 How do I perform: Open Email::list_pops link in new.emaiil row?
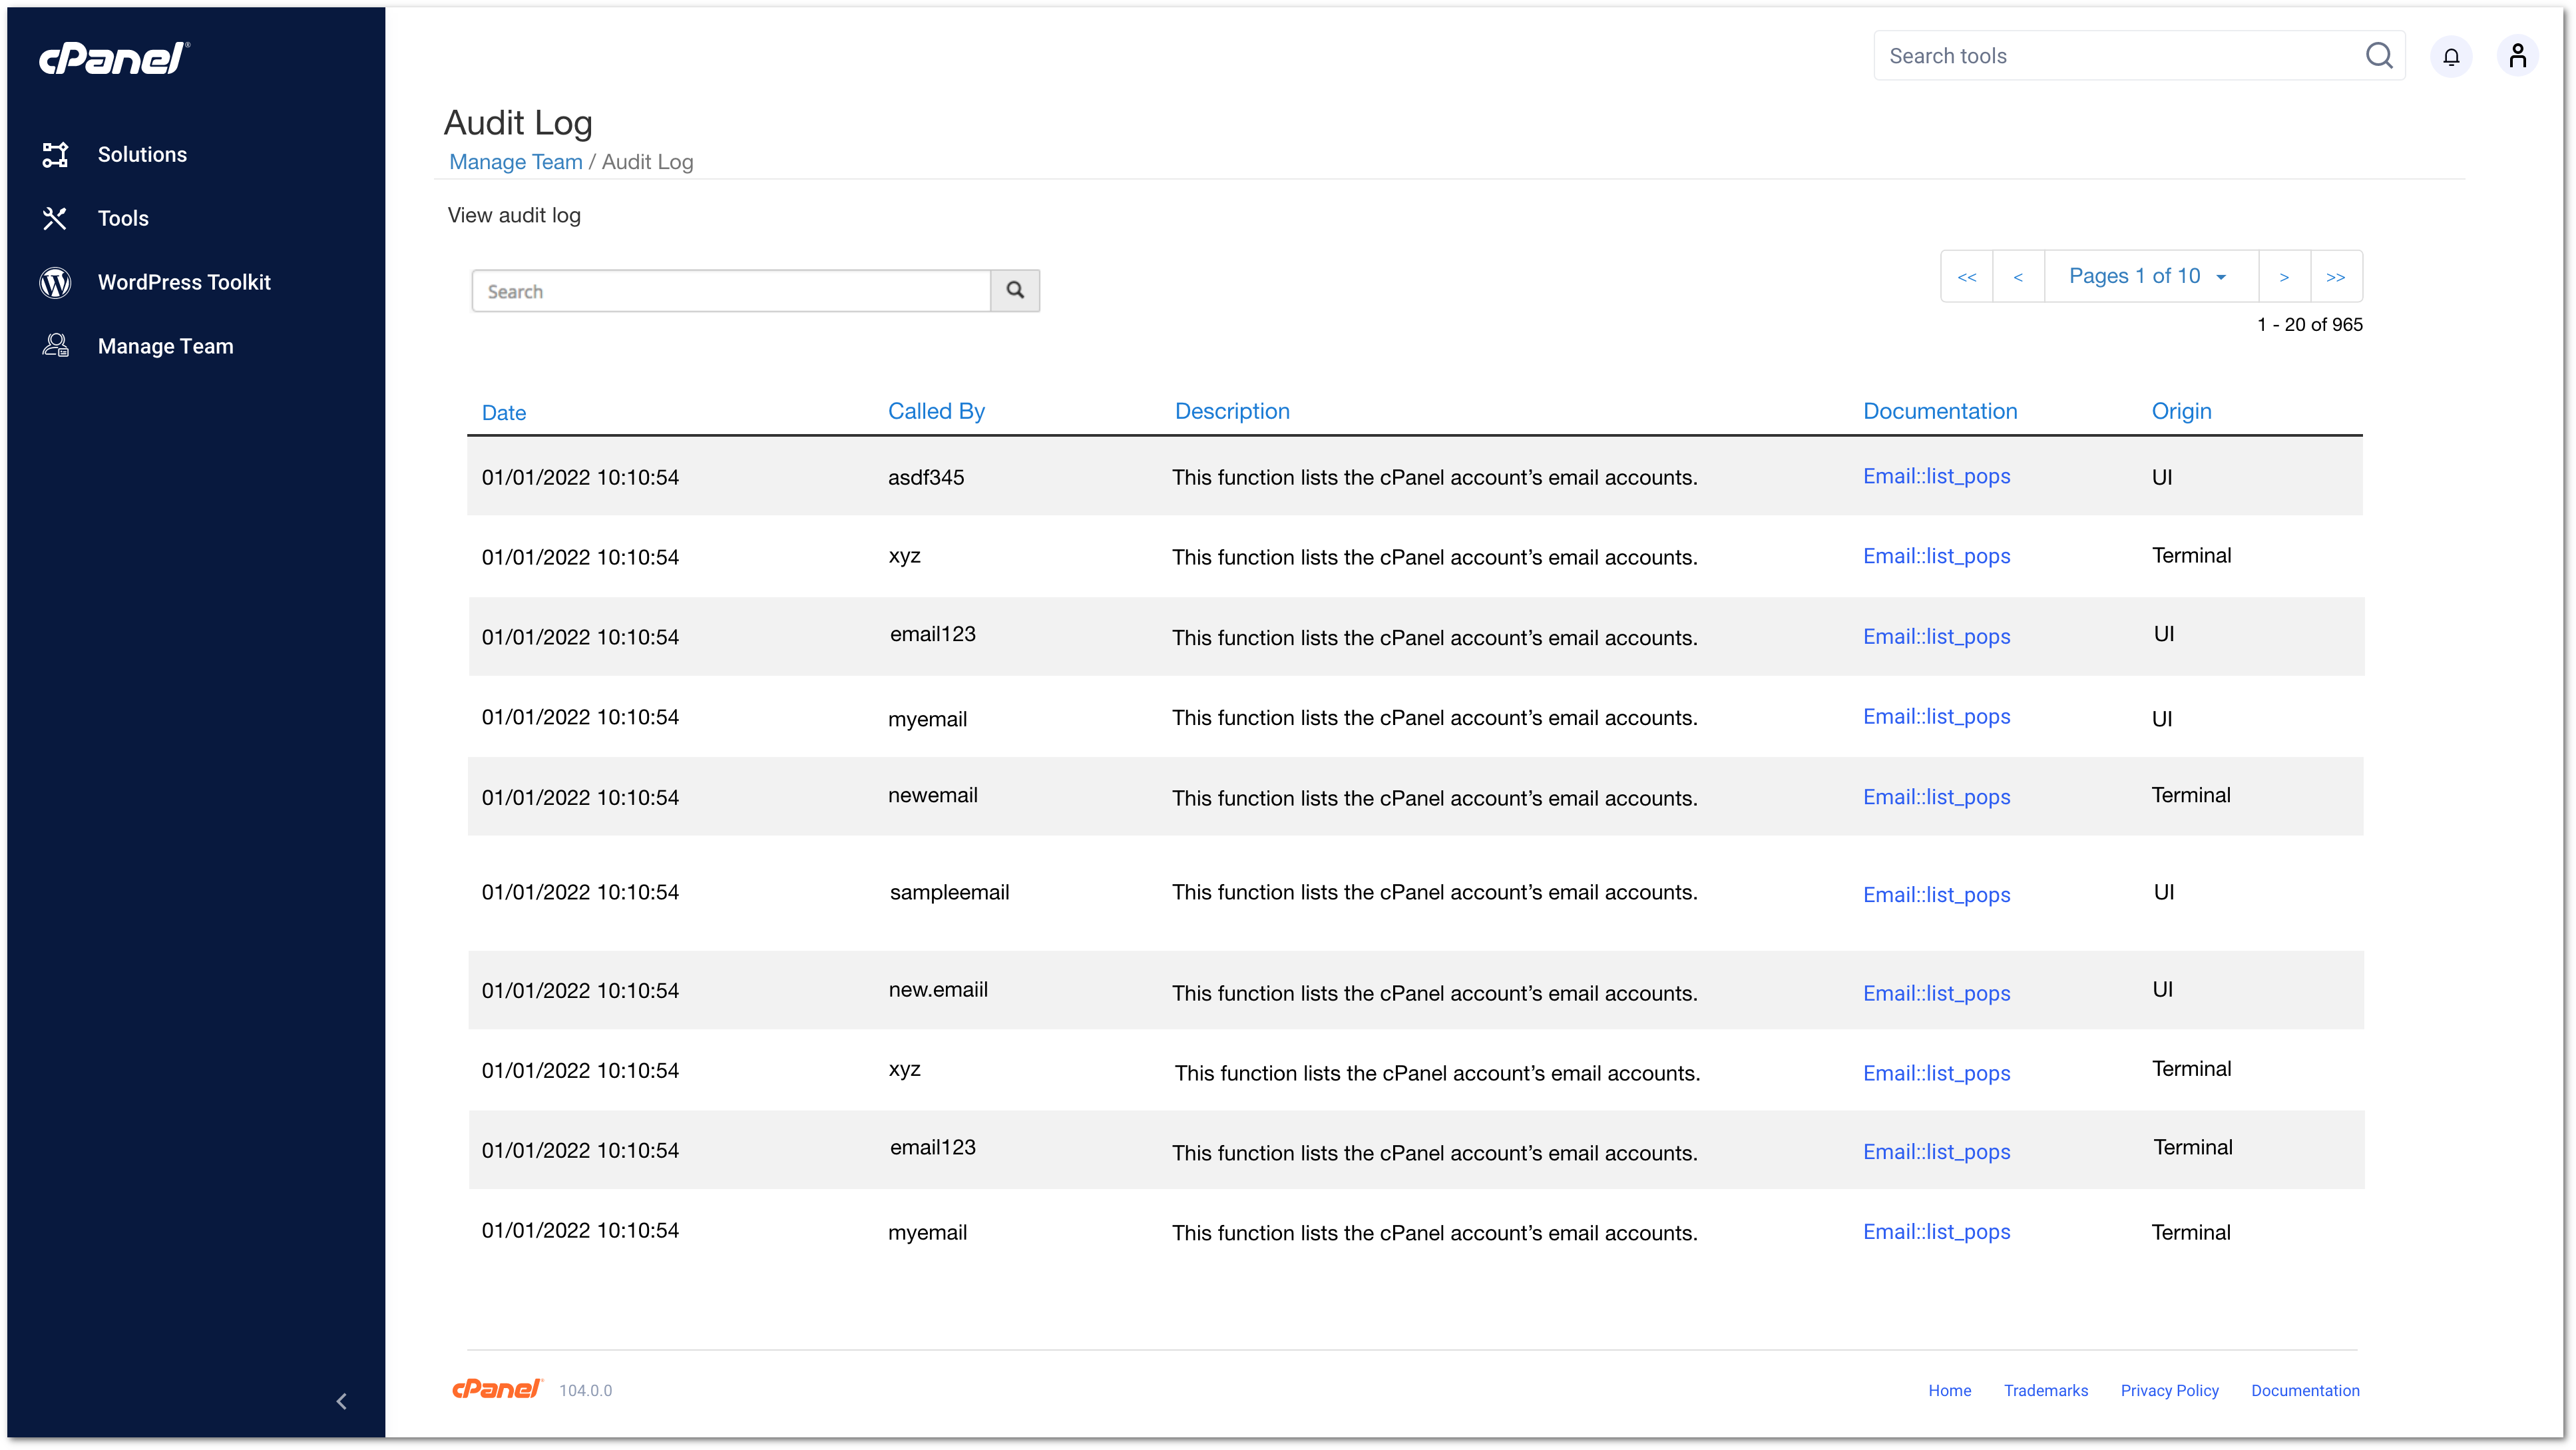1936,993
